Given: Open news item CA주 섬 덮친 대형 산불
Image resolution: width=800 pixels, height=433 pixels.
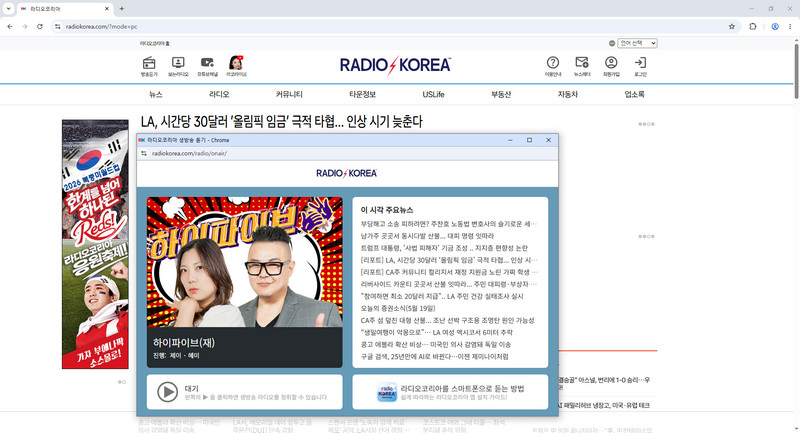Looking at the screenshot, I should pyautogui.click(x=447, y=320).
